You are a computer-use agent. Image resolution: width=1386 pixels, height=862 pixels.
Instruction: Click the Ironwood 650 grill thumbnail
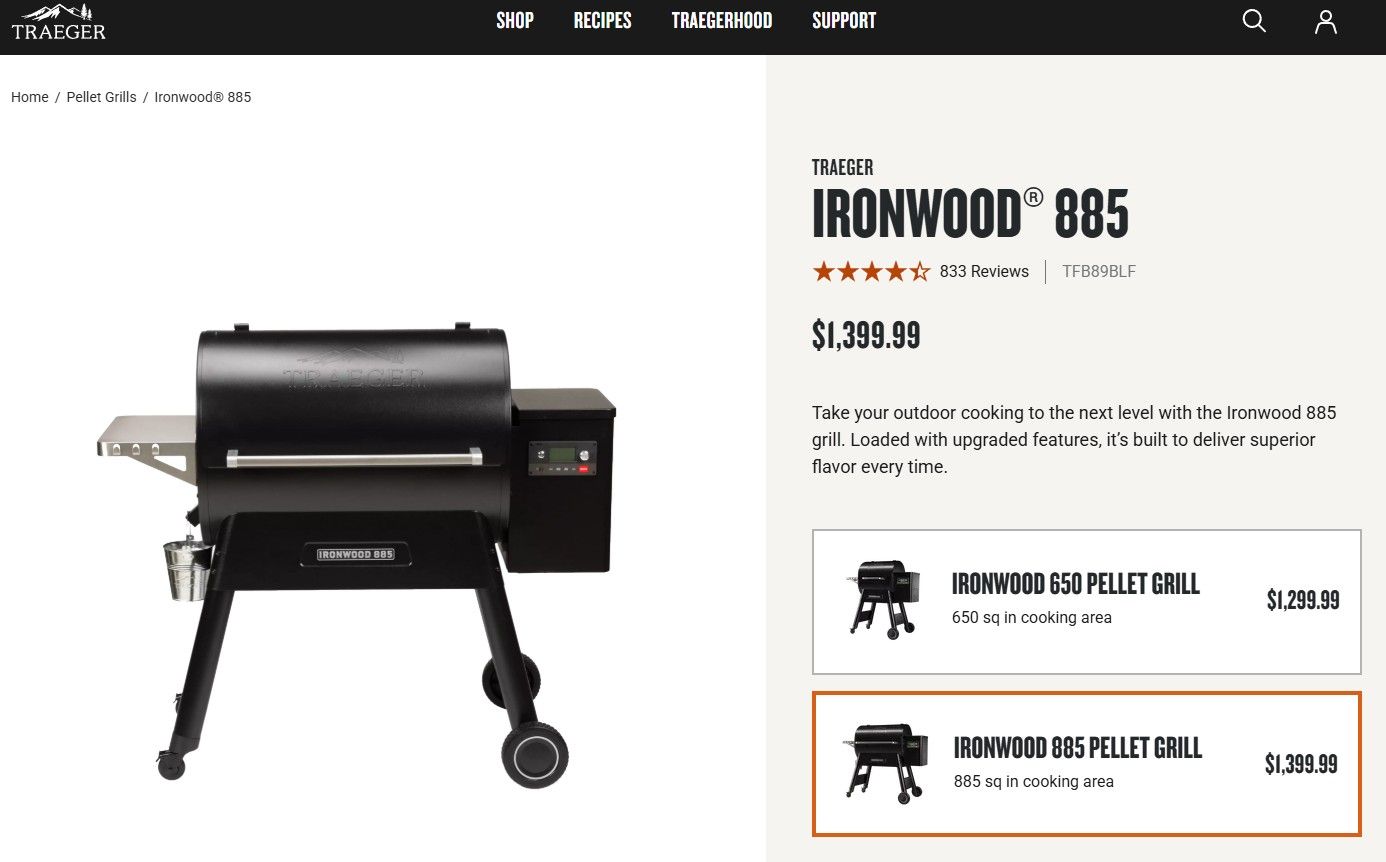click(x=881, y=599)
